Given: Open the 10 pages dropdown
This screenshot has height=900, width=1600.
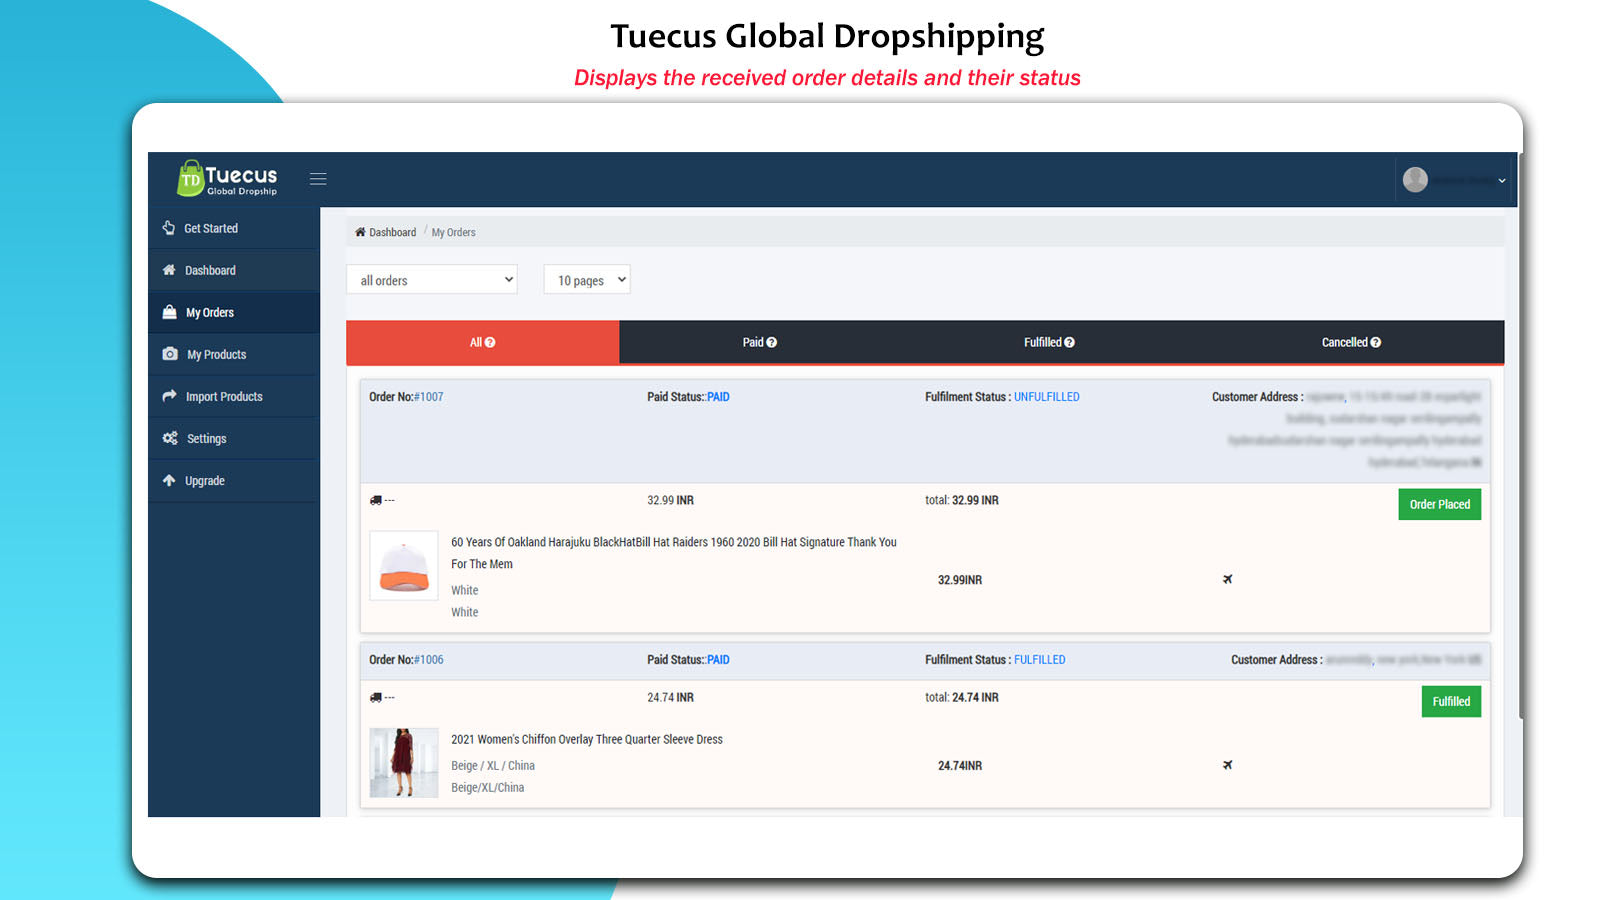Looking at the screenshot, I should click(587, 280).
